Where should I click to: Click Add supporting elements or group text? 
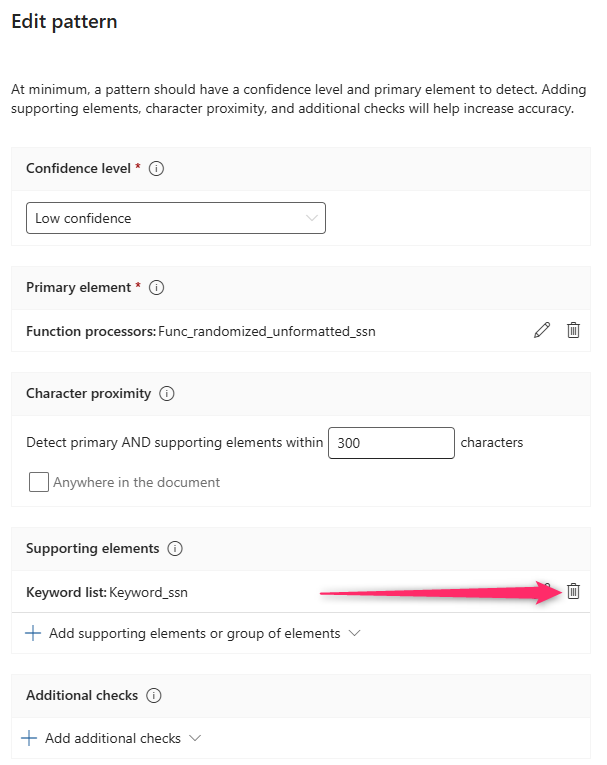(x=194, y=633)
